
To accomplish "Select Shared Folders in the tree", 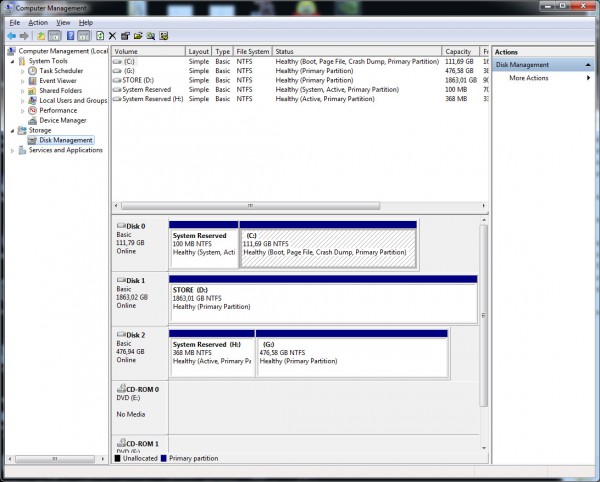I will [x=60, y=91].
